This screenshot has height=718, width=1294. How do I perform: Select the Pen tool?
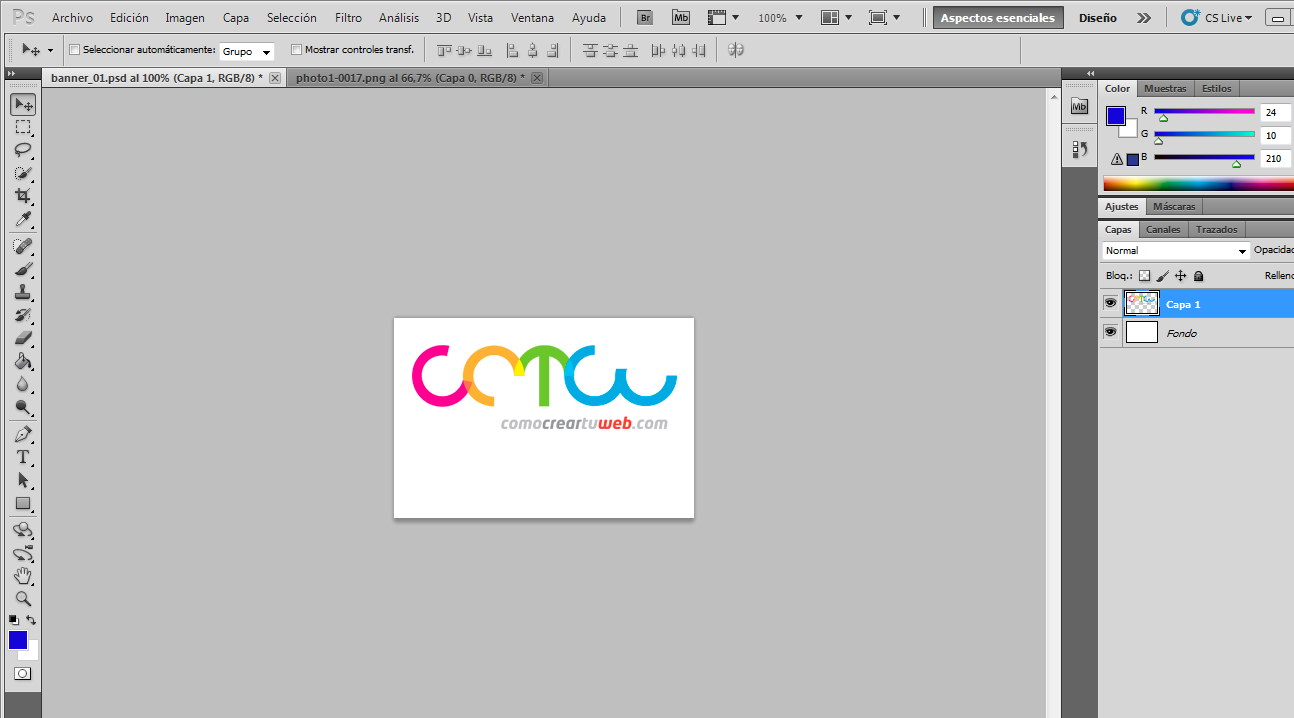pos(23,434)
